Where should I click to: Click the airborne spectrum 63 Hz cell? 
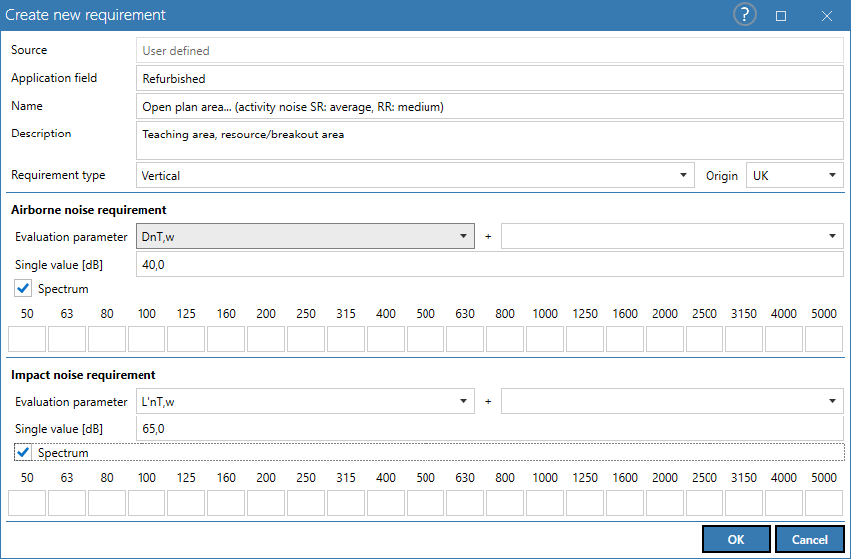[x=67, y=339]
